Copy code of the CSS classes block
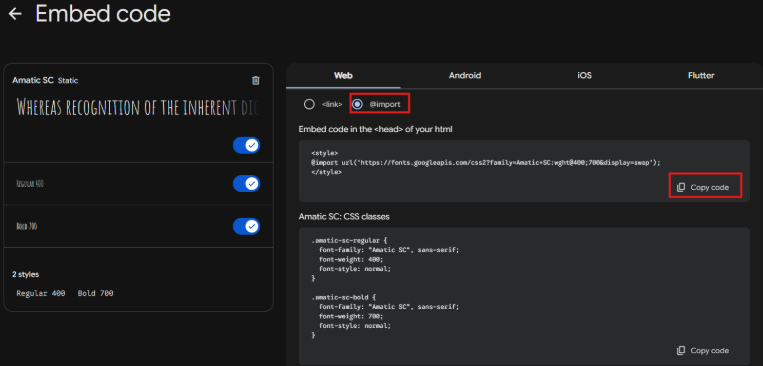 [x=703, y=350]
